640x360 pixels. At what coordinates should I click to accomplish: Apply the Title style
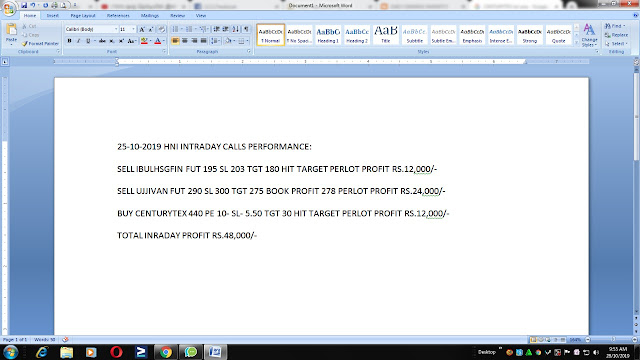pyautogui.click(x=386, y=35)
